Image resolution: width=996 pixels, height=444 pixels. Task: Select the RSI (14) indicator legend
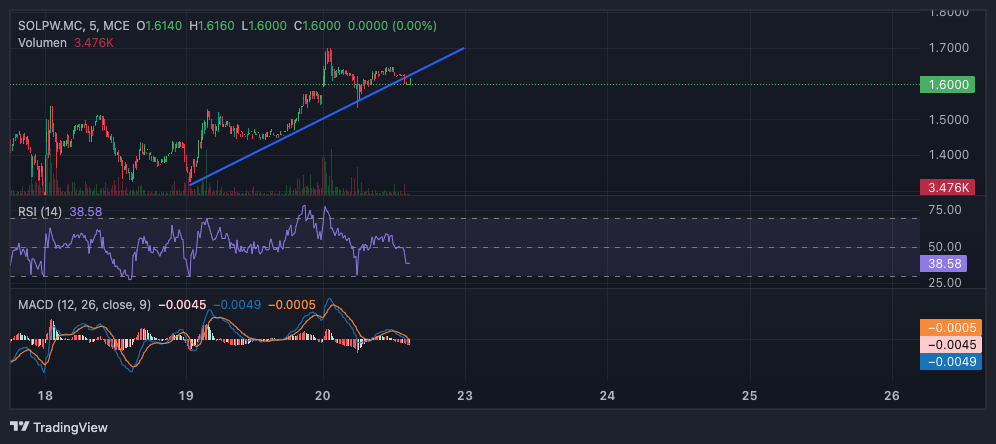tap(39, 212)
